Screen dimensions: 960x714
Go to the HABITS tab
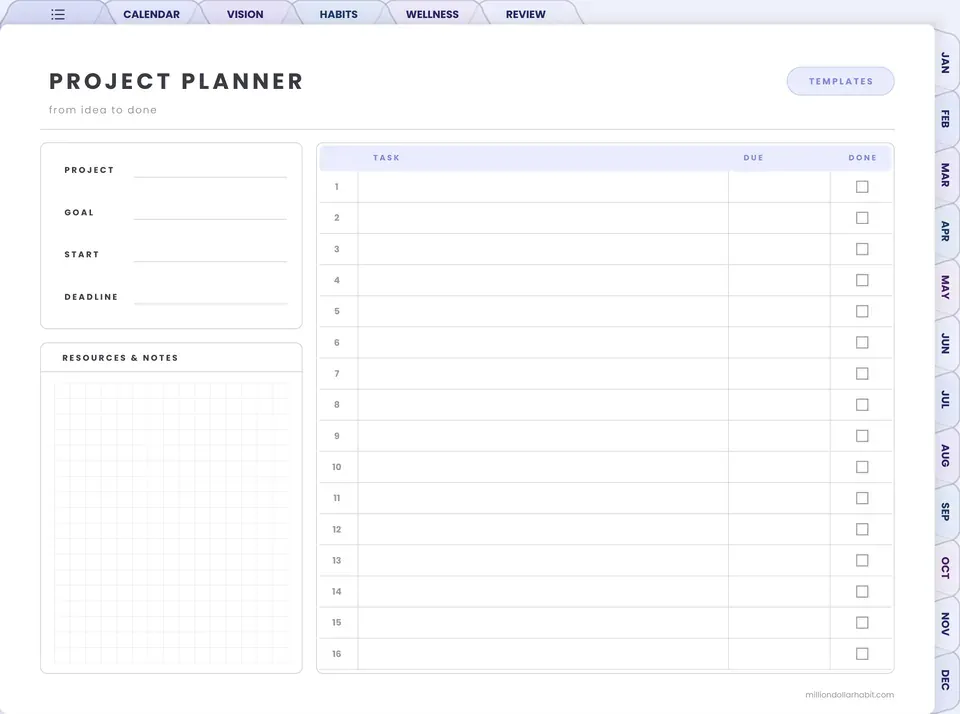[339, 14]
